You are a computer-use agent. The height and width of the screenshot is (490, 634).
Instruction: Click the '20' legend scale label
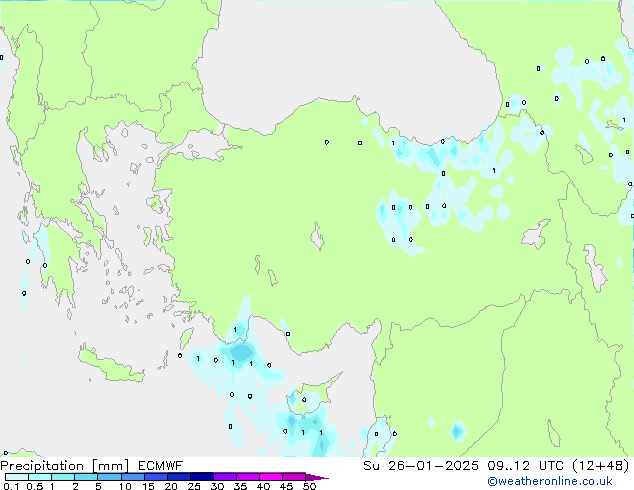(x=171, y=486)
